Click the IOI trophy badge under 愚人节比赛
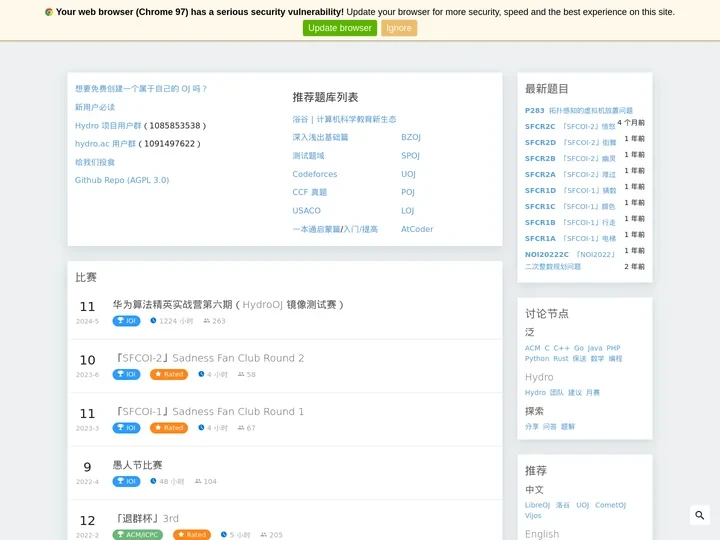This screenshot has height=540, width=720. tap(126, 481)
